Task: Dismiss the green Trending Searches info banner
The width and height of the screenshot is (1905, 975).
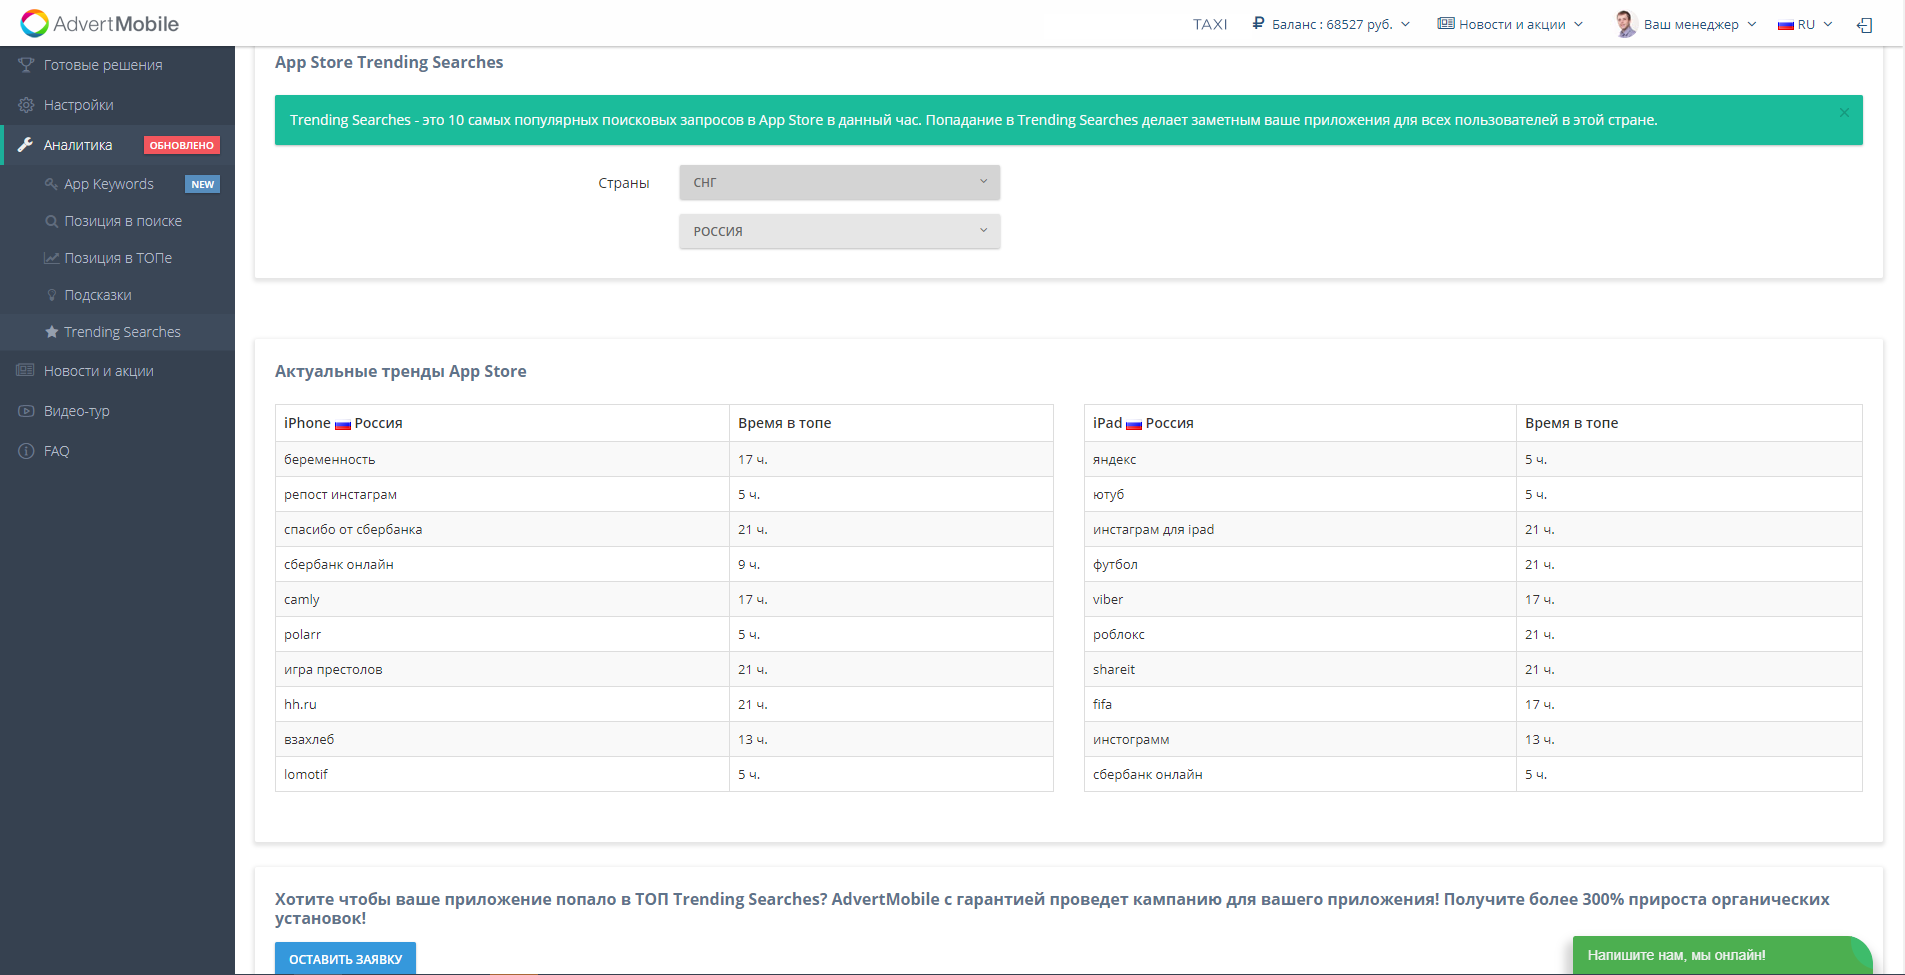Action: coord(1844,113)
